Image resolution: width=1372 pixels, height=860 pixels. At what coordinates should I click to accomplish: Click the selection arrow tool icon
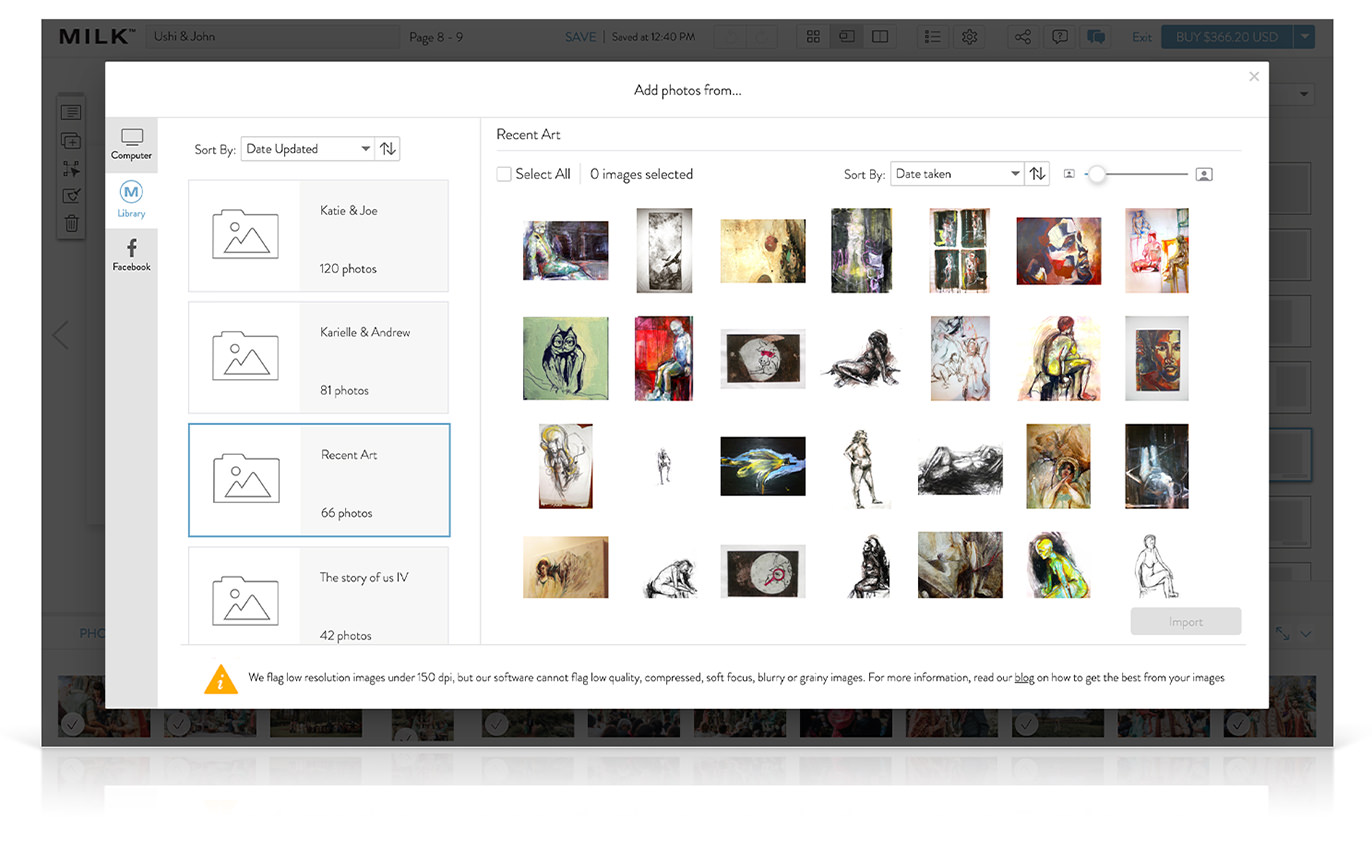click(x=71, y=169)
